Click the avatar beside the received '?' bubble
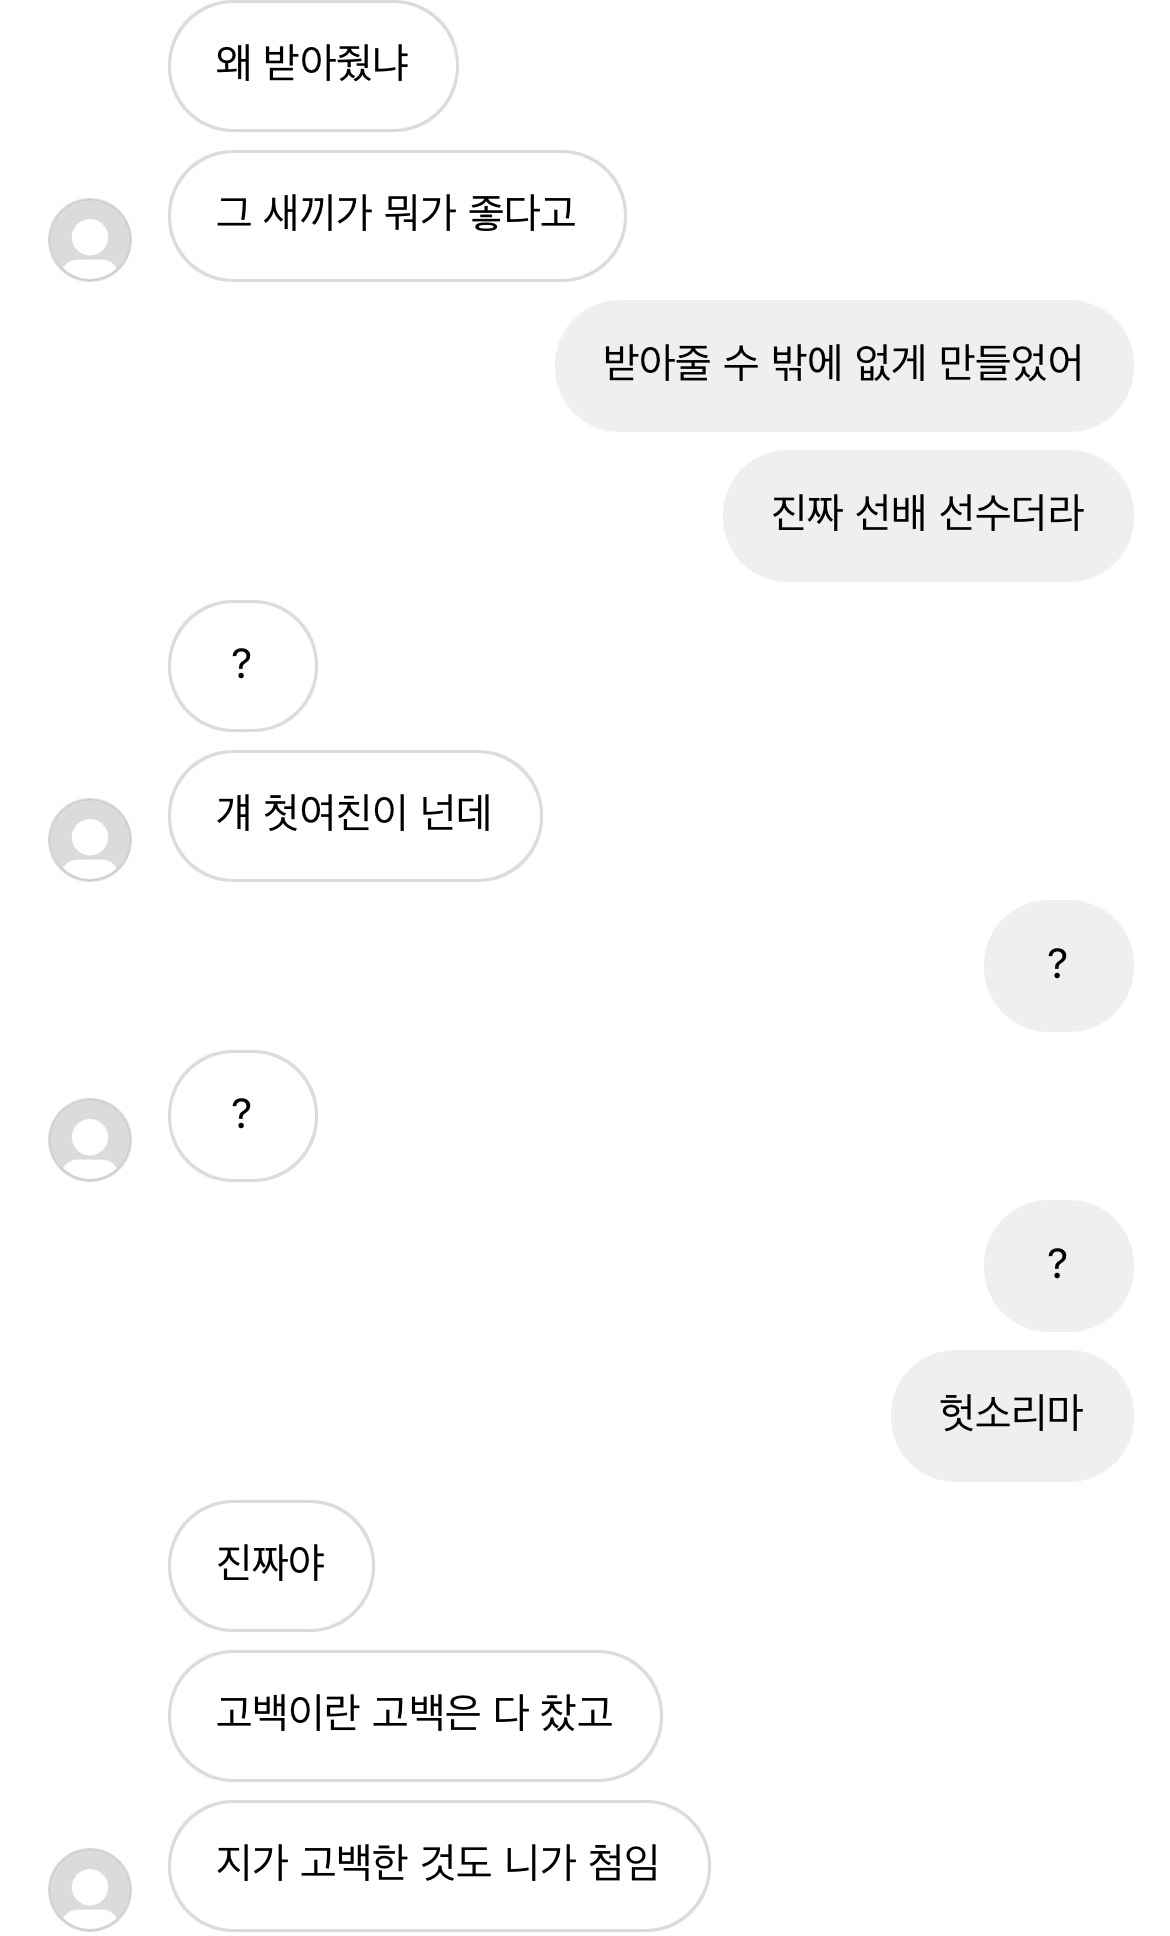The width and height of the screenshot is (1170, 1936). point(90,1140)
